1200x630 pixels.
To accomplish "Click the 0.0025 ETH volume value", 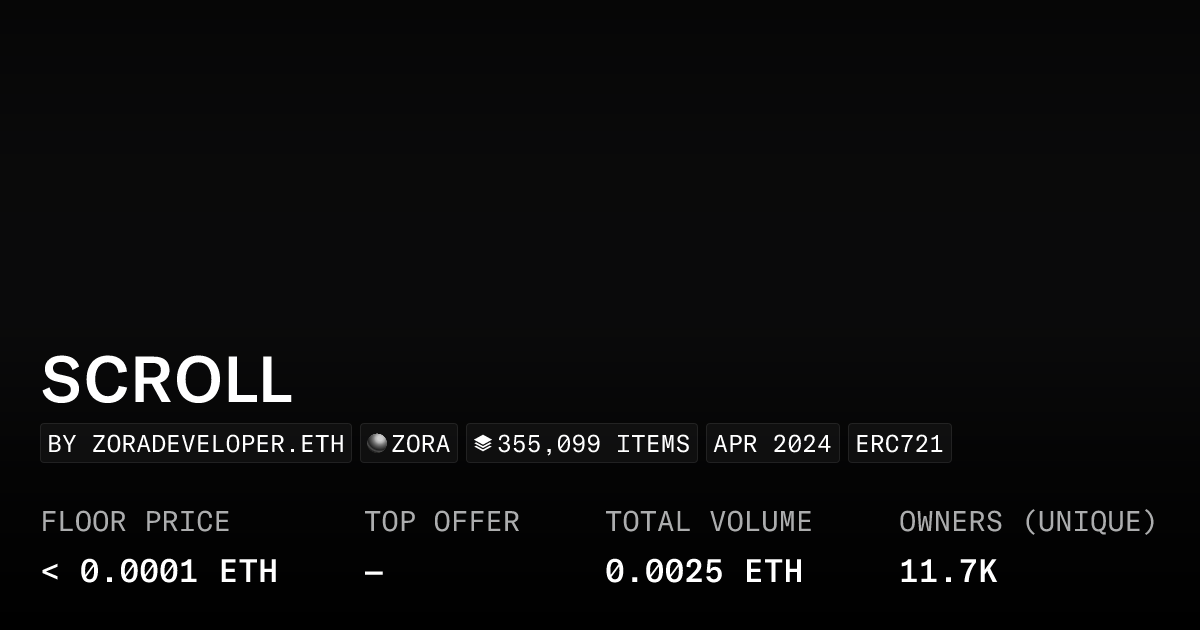I will click(703, 572).
